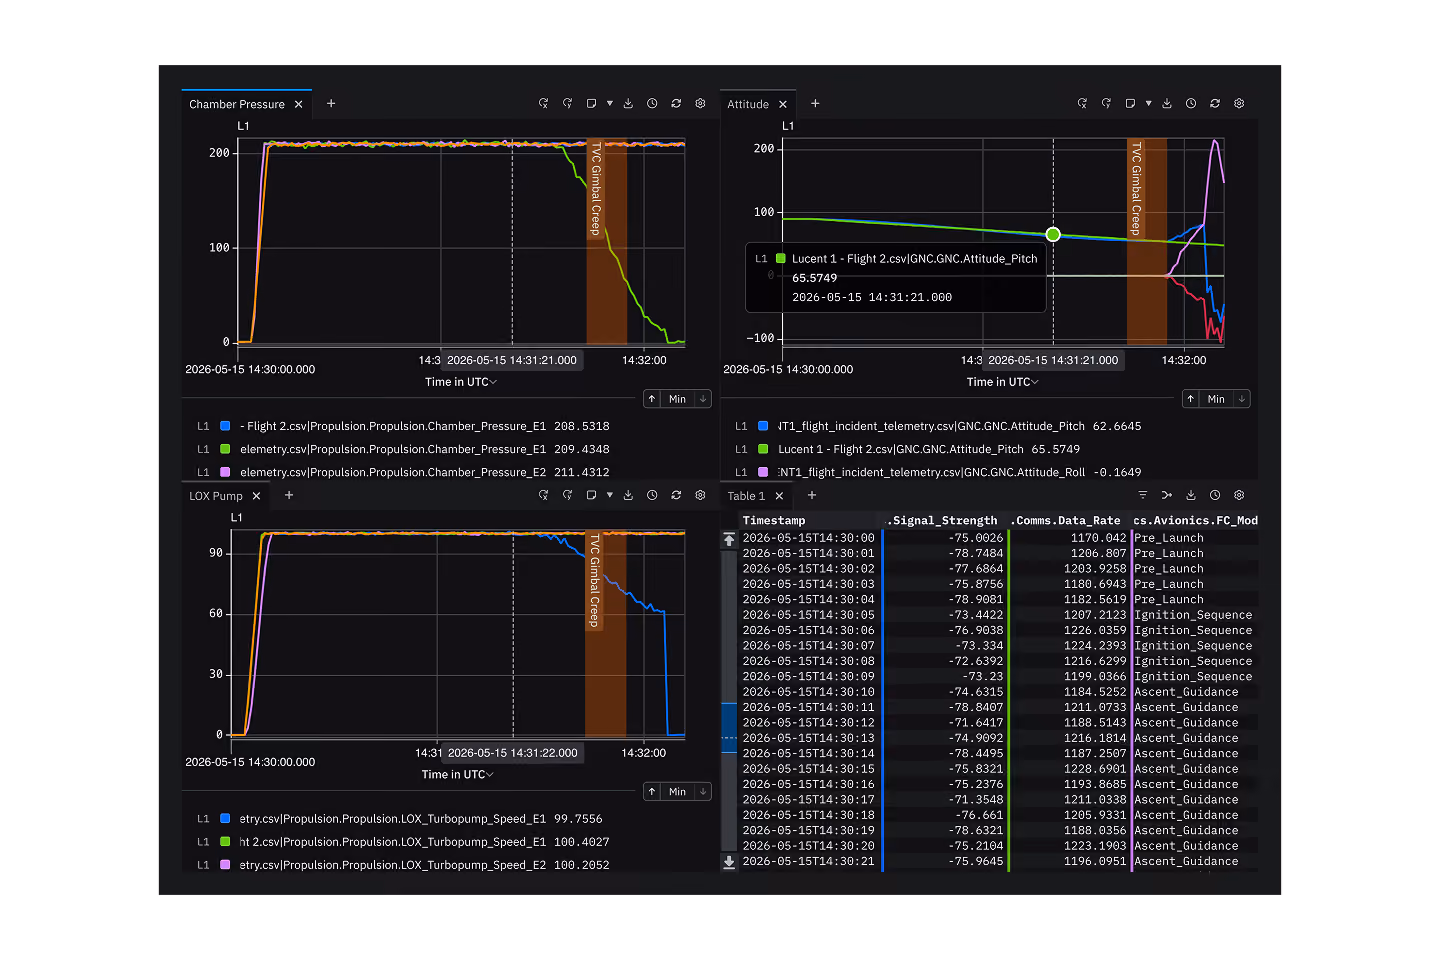Add new tab next to Table 1
This screenshot has height=960, width=1440.
pyautogui.click(x=812, y=495)
